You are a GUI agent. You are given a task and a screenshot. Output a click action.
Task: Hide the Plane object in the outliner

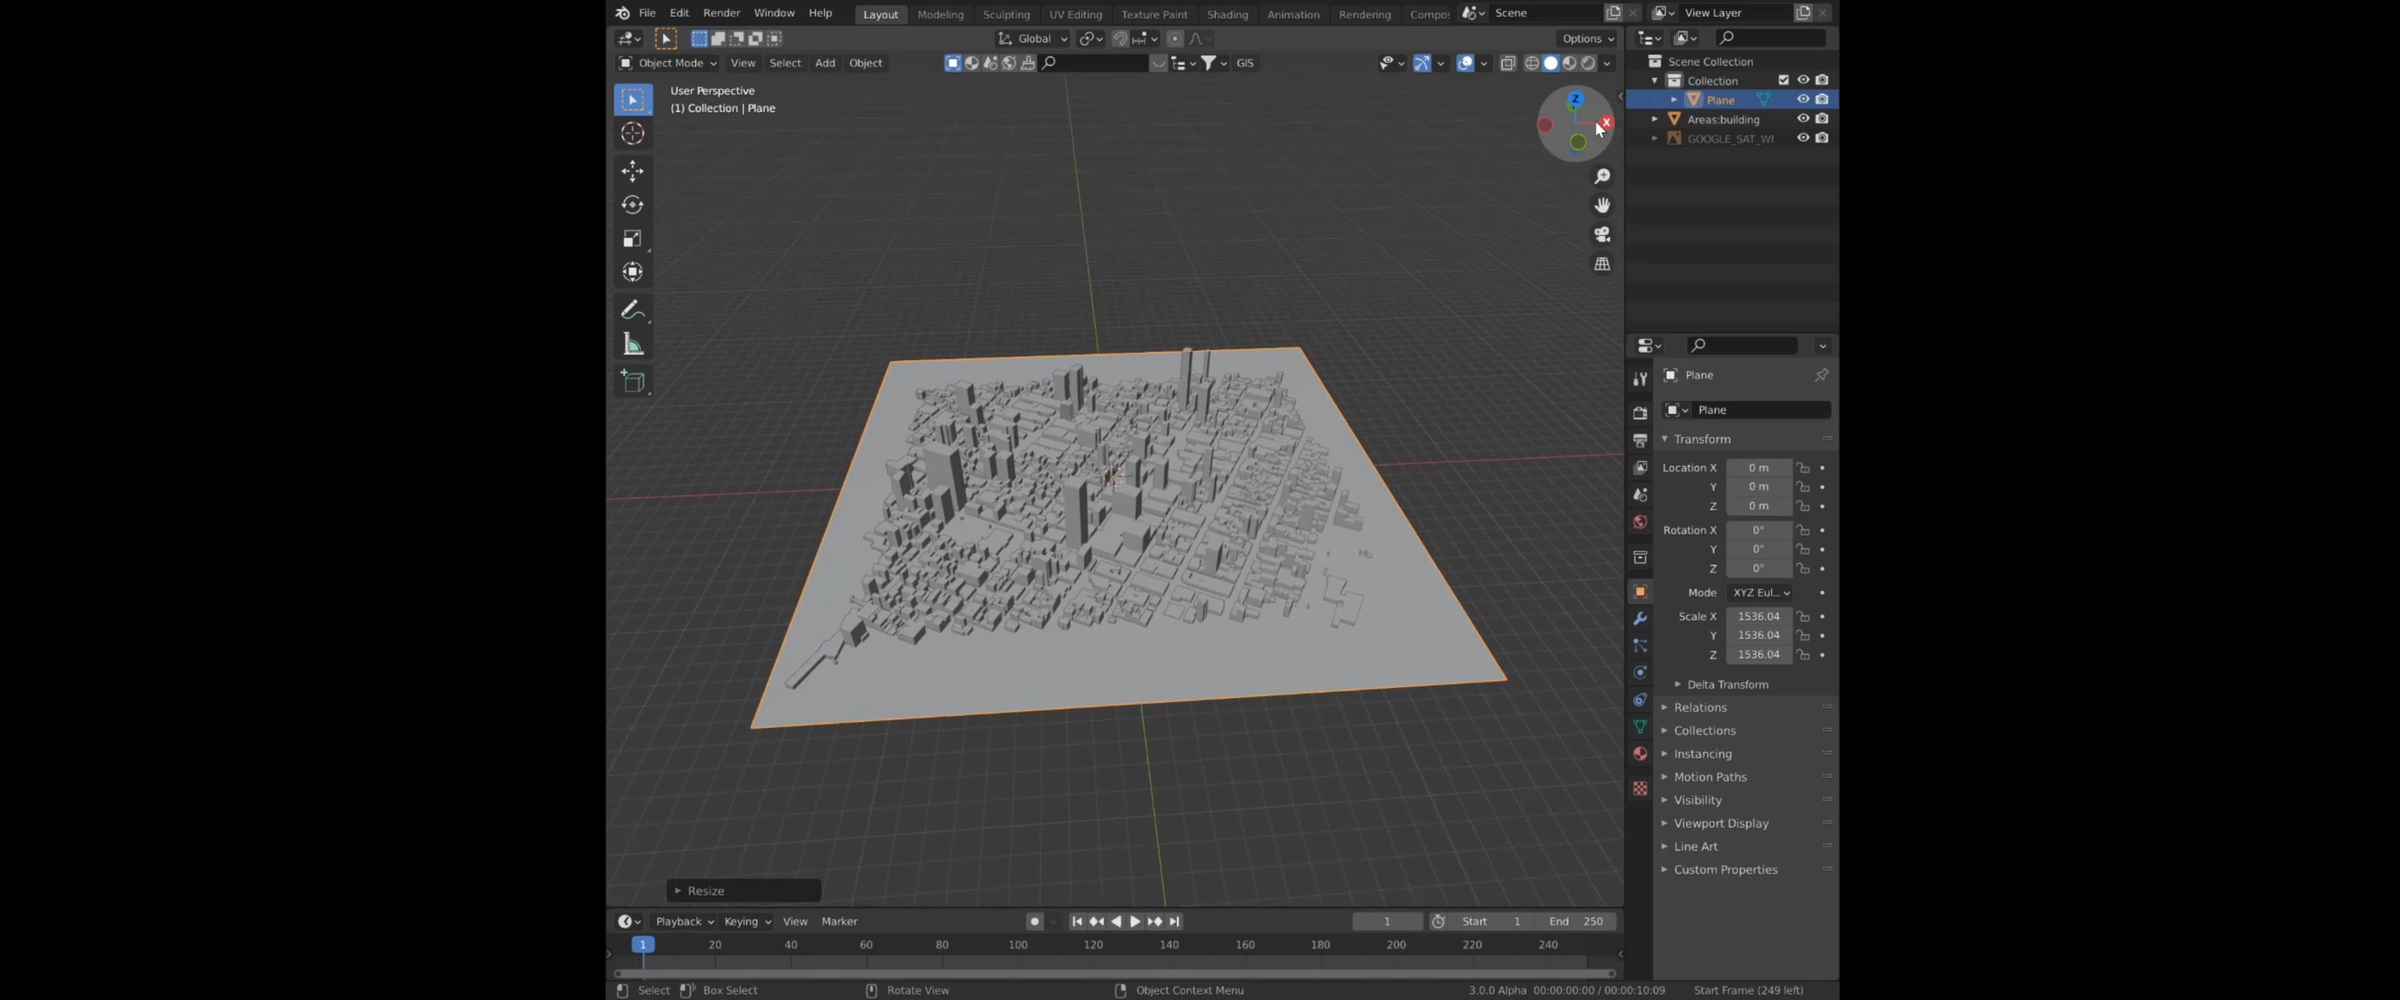click(x=1803, y=99)
